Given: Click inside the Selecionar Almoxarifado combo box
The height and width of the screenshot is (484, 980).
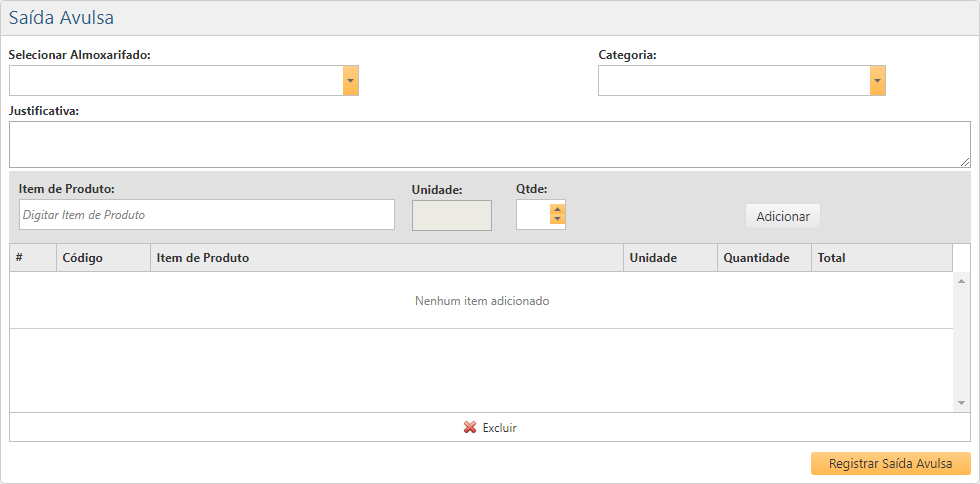Looking at the screenshot, I should click(x=176, y=81).
